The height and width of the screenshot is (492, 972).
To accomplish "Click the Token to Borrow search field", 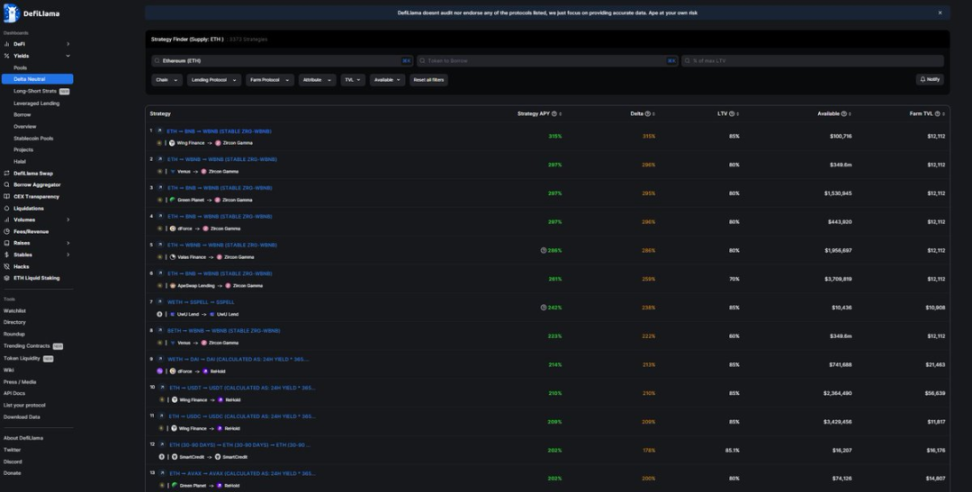I will point(540,61).
